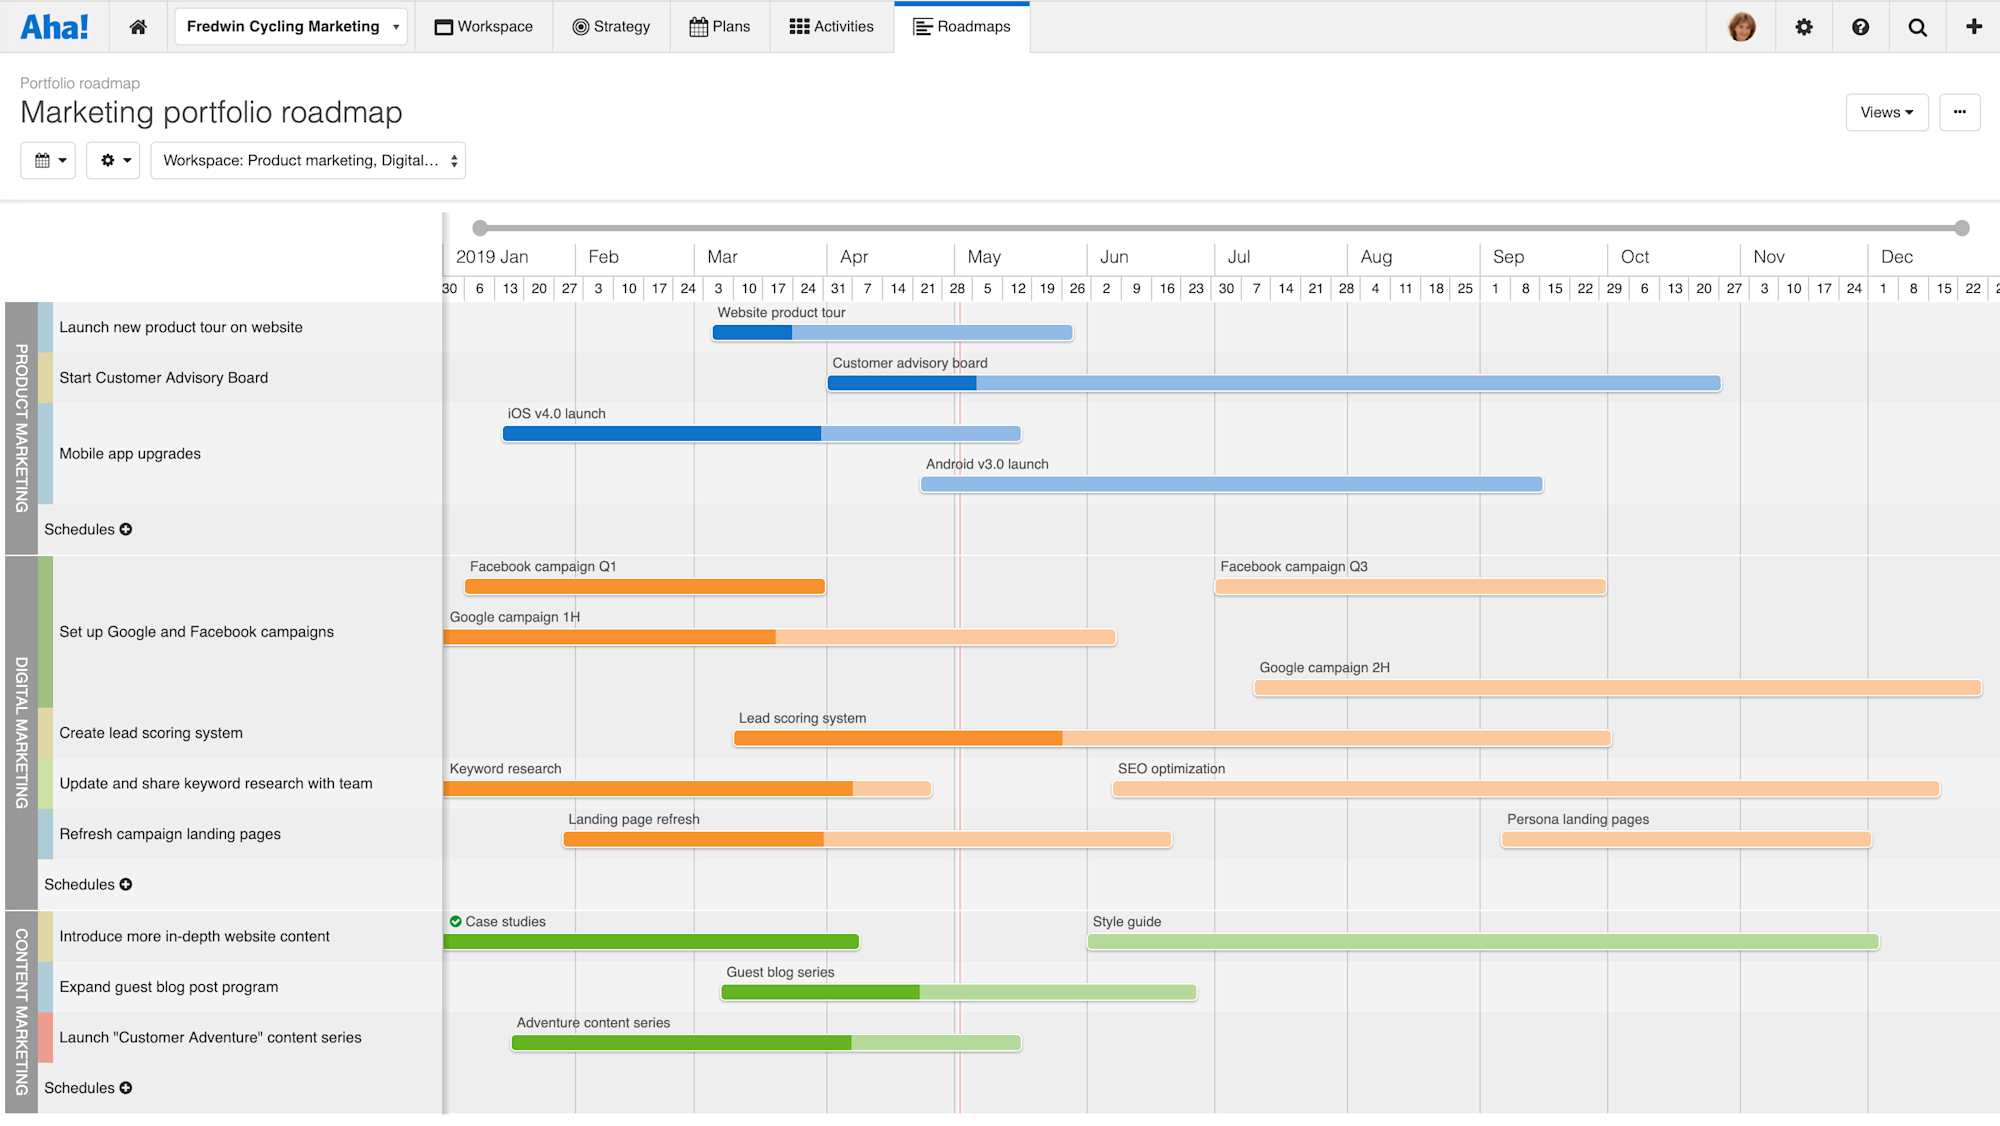The image size is (2000, 1126).
Task: Click the Workspace navigation icon
Action: click(x=444, y=26)
